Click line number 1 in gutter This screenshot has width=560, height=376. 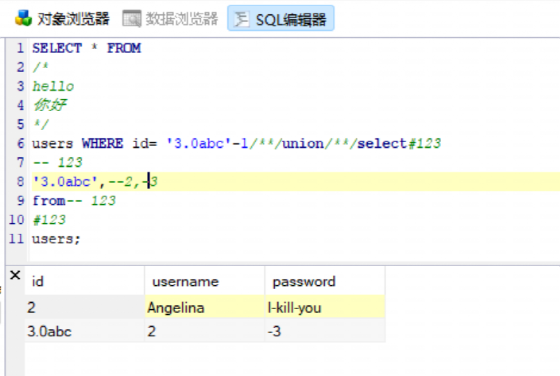click(x=20, y=48)
